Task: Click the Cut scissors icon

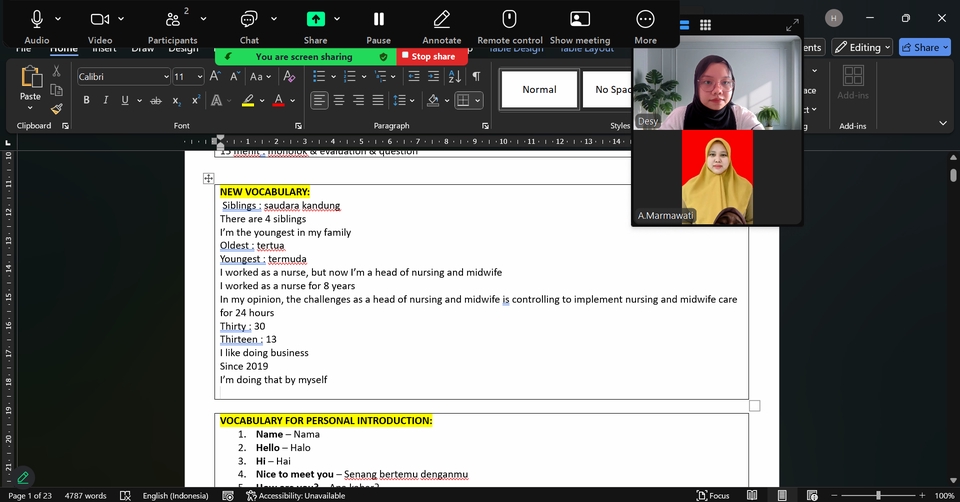Action: tap(56, 71)
